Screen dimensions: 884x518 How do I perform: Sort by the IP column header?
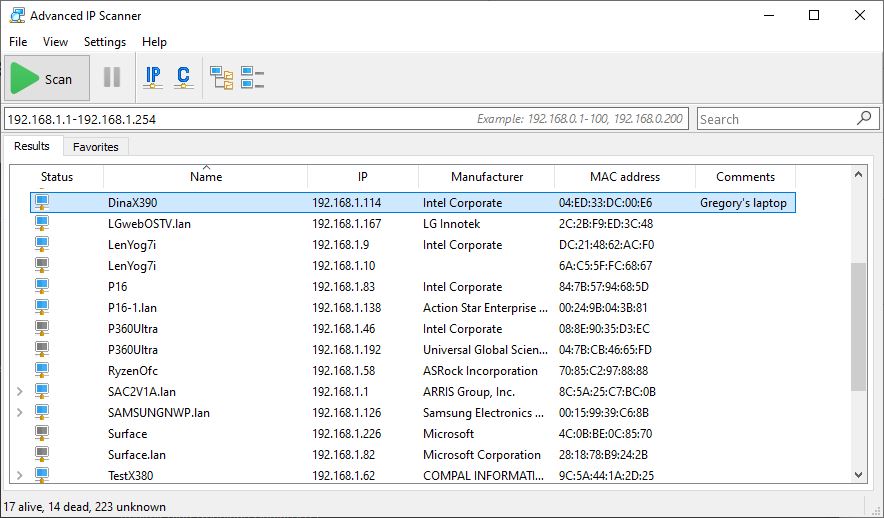(x=363, y=176)
